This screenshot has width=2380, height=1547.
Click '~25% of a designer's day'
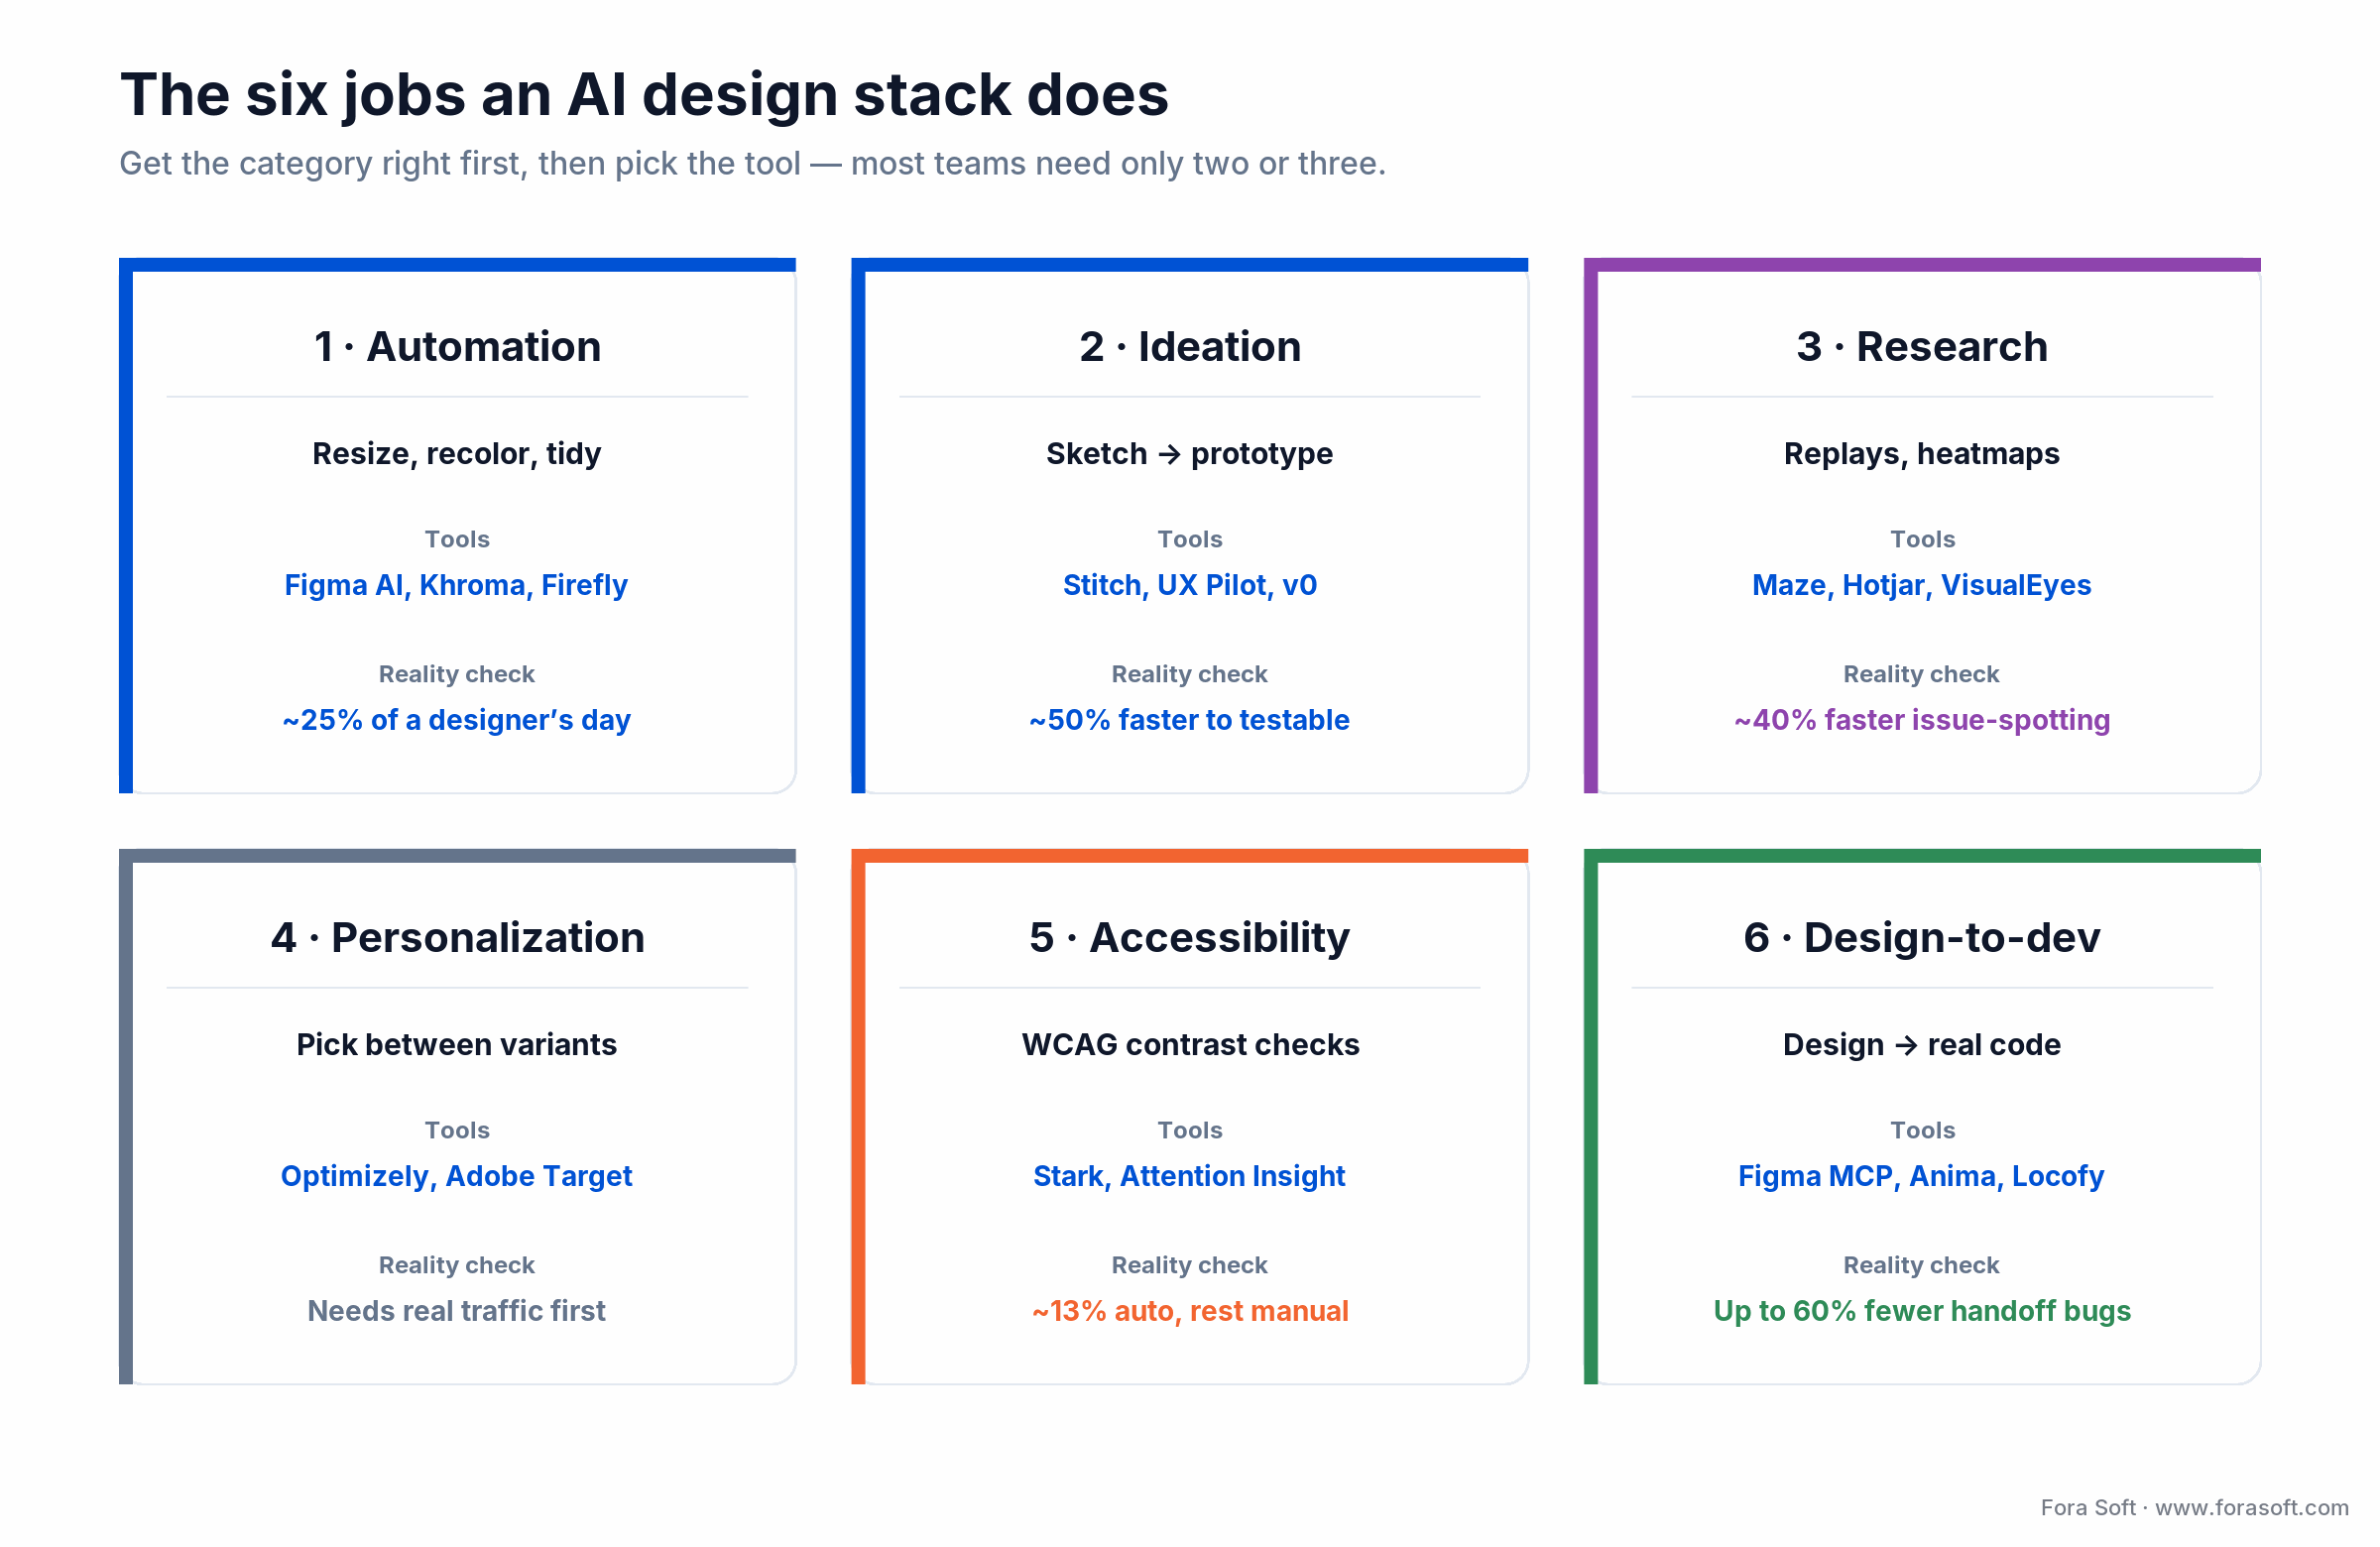pos(457,720)
